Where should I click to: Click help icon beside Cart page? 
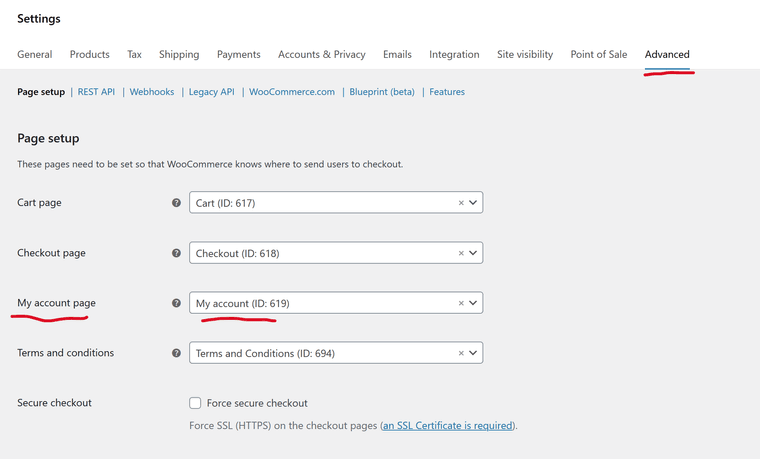pos(177,203)
